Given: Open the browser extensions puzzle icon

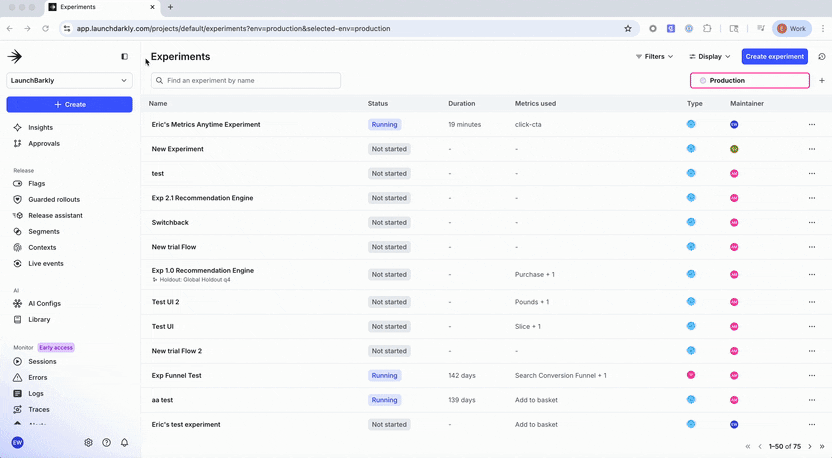Looking at the screenshot, I should pos(707,29).
